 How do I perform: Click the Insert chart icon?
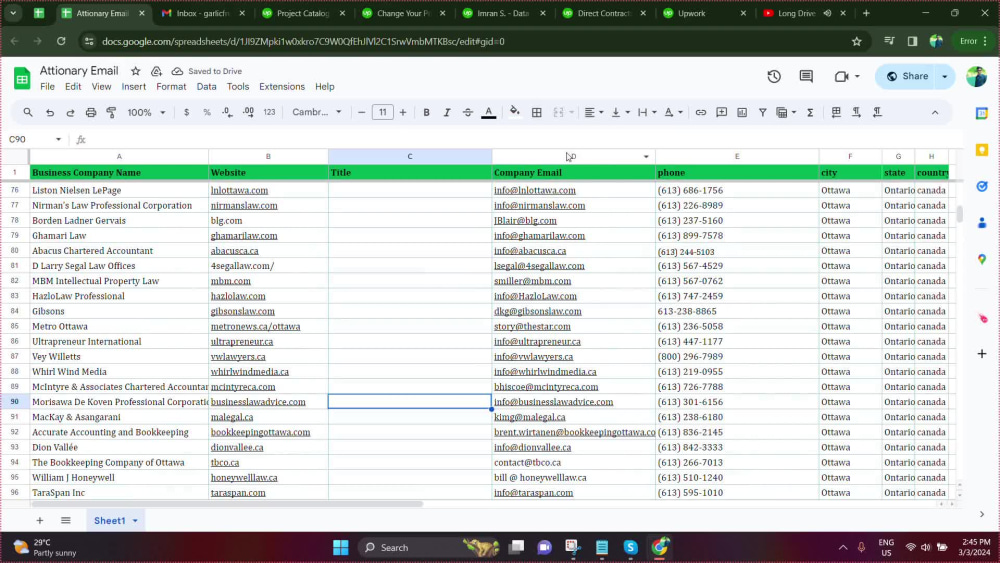click(742, 112)
